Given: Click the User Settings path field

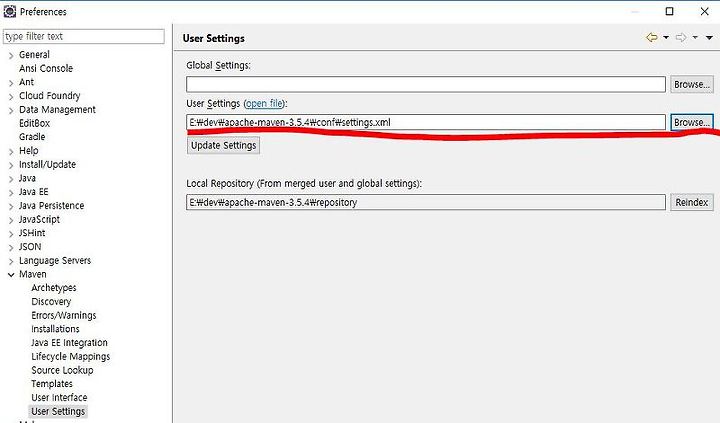Looking at the screenshot, I should coord(426,123).
